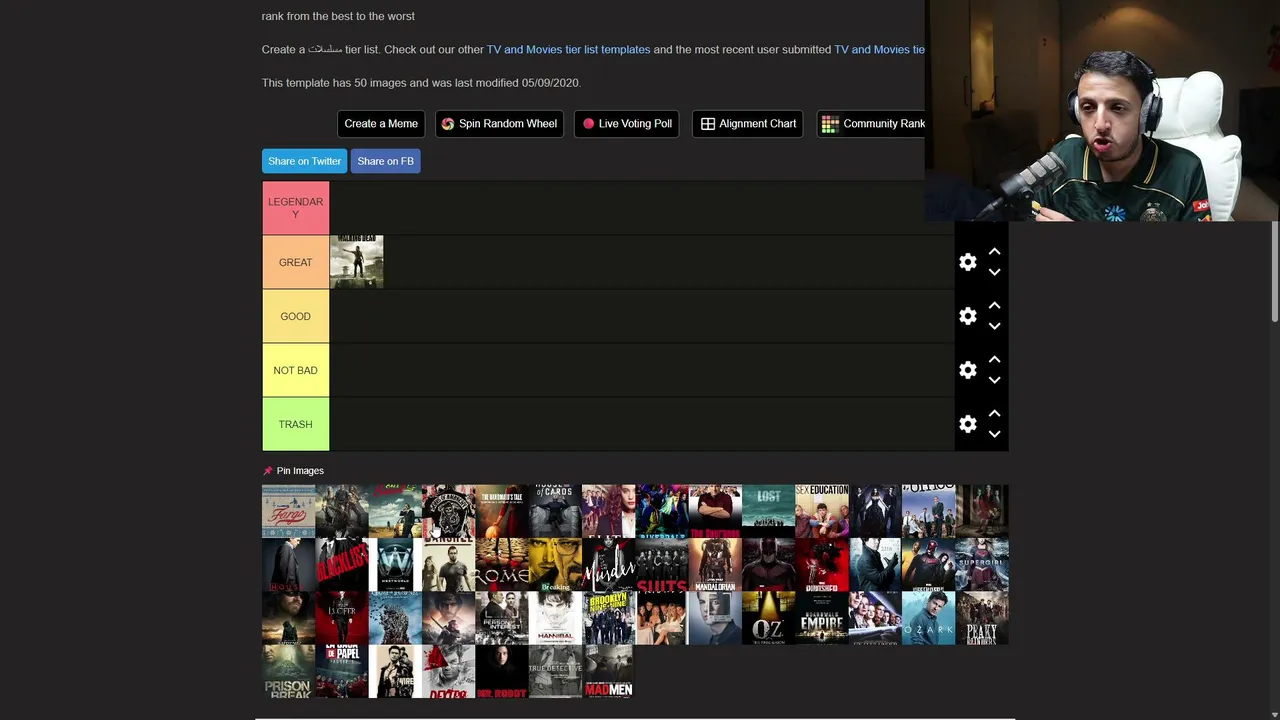Open settings gear for the GREAT tier row
This screenshot has height=720, width=1280.
click(x=967, y=262)
